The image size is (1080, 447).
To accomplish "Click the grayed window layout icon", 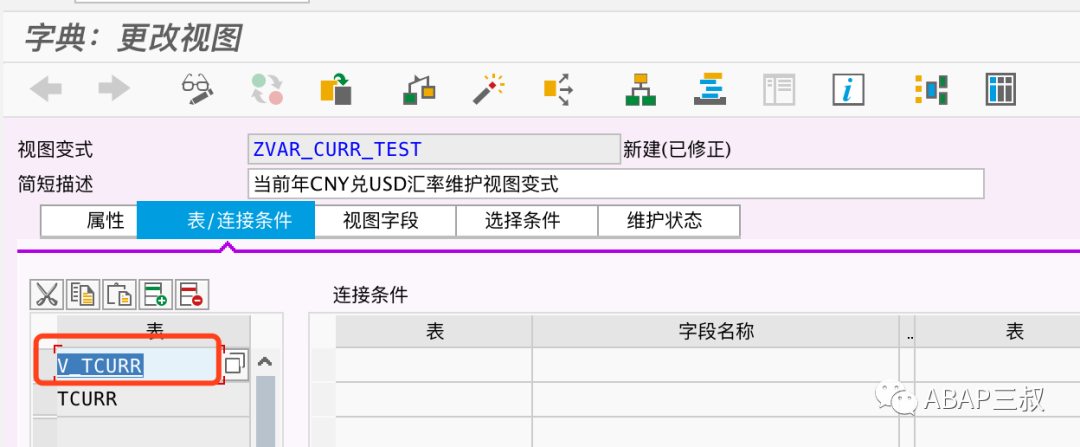I will (x=779, y=89).
